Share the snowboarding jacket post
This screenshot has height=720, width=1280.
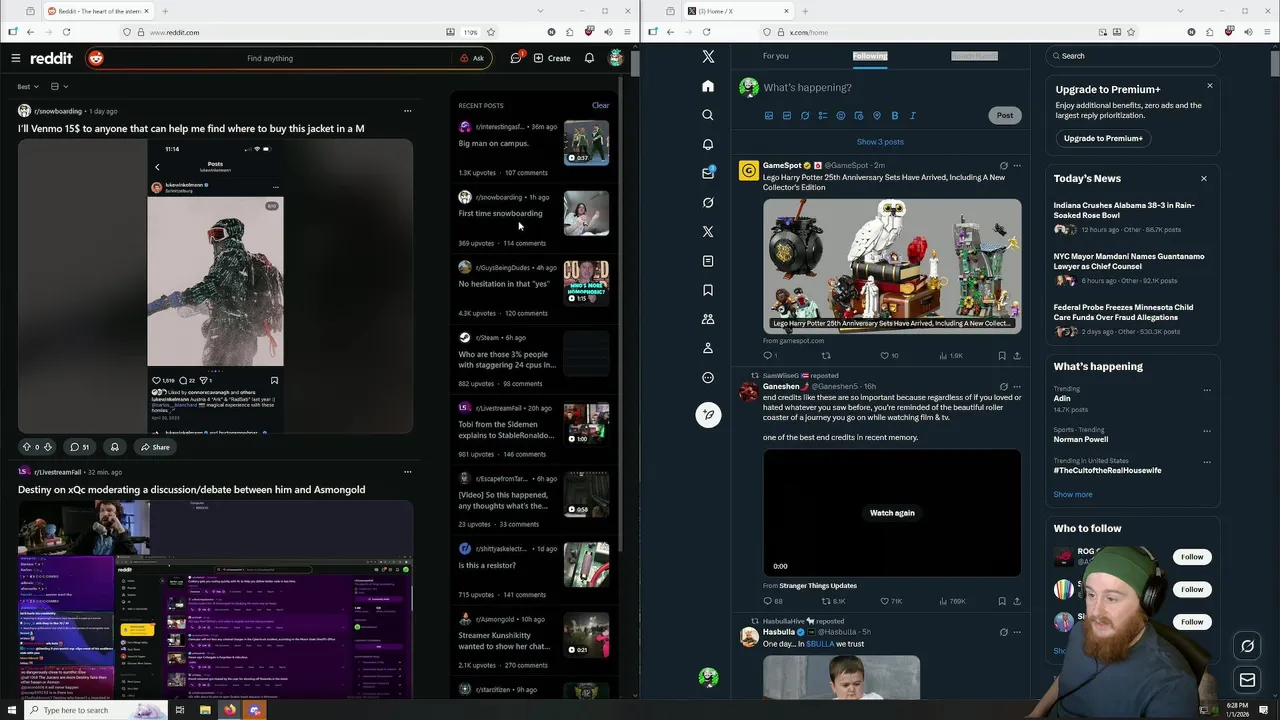click(155, 447)
